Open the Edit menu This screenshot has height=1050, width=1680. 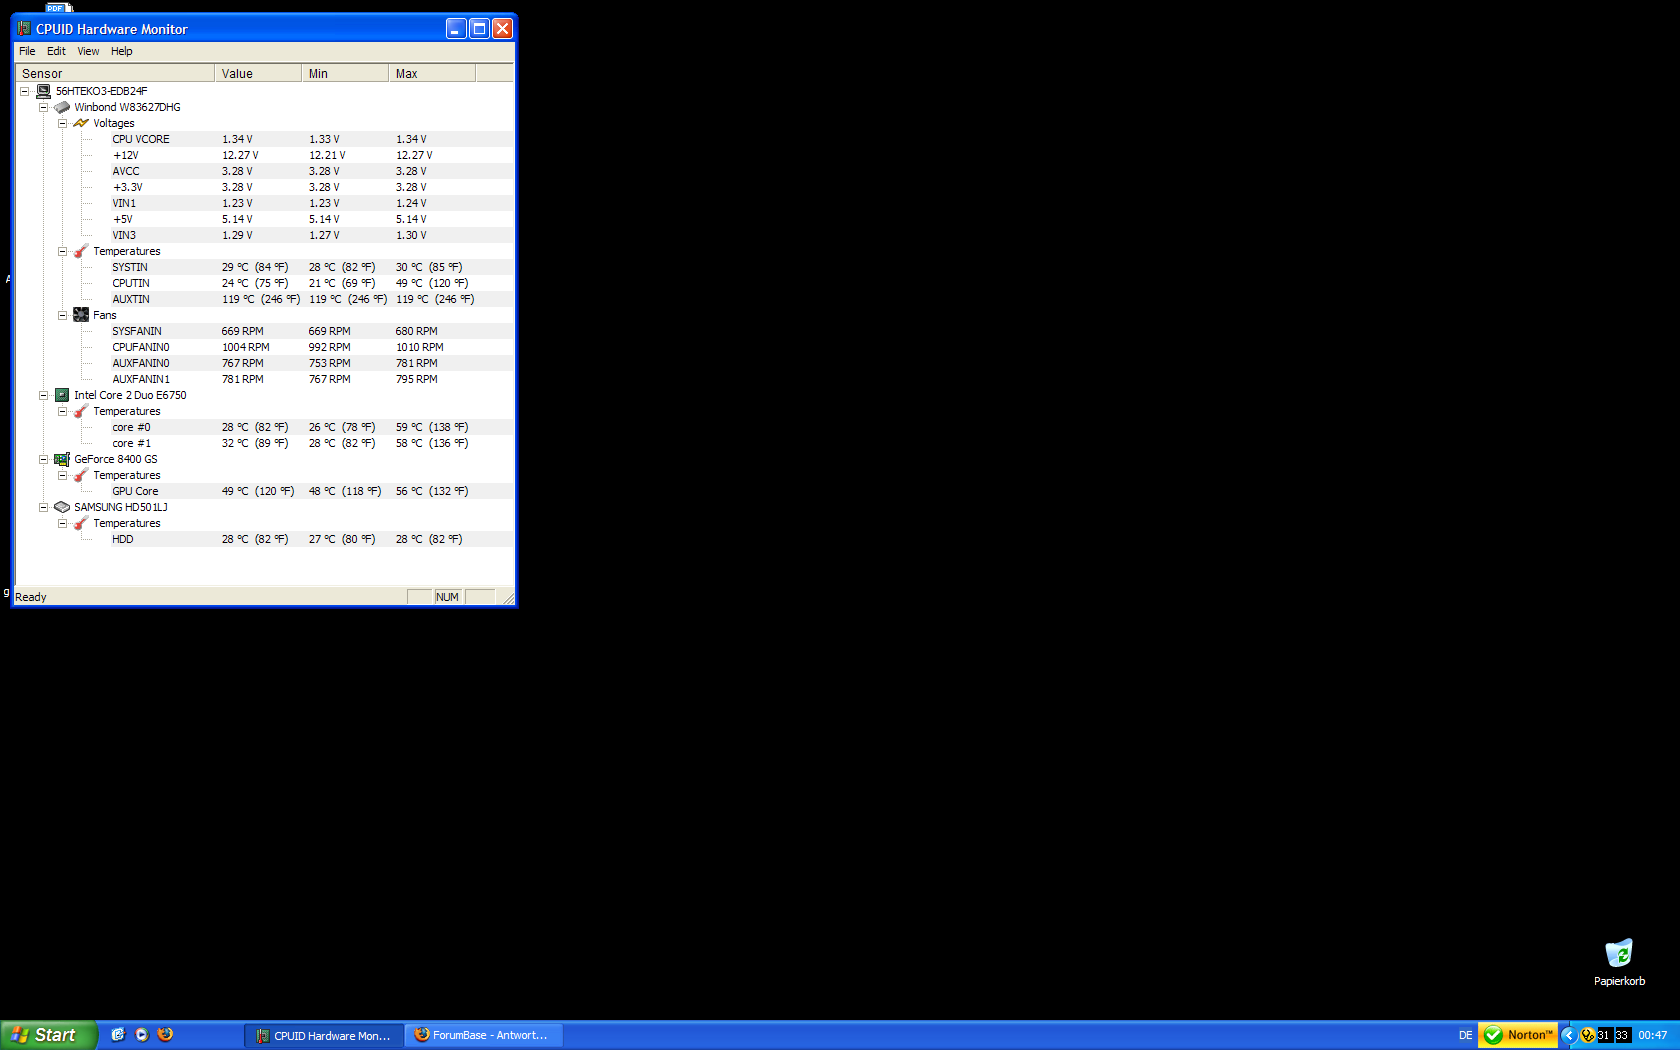pos(56,51)
